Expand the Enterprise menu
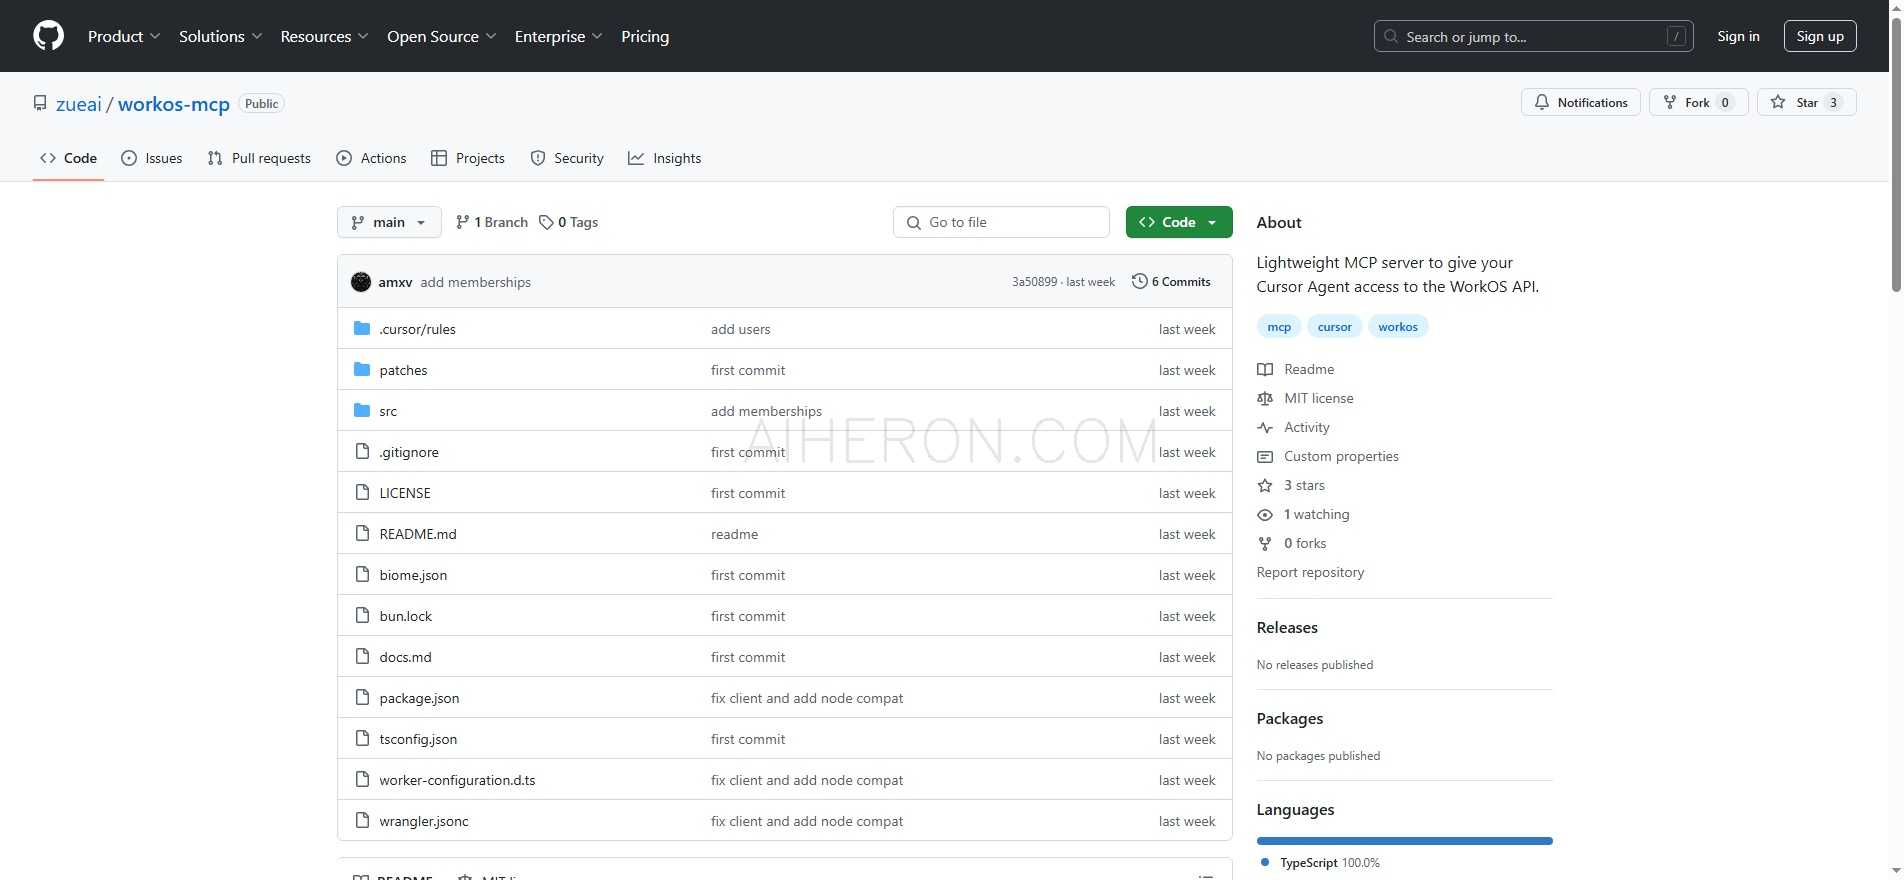 pos(559,36)
